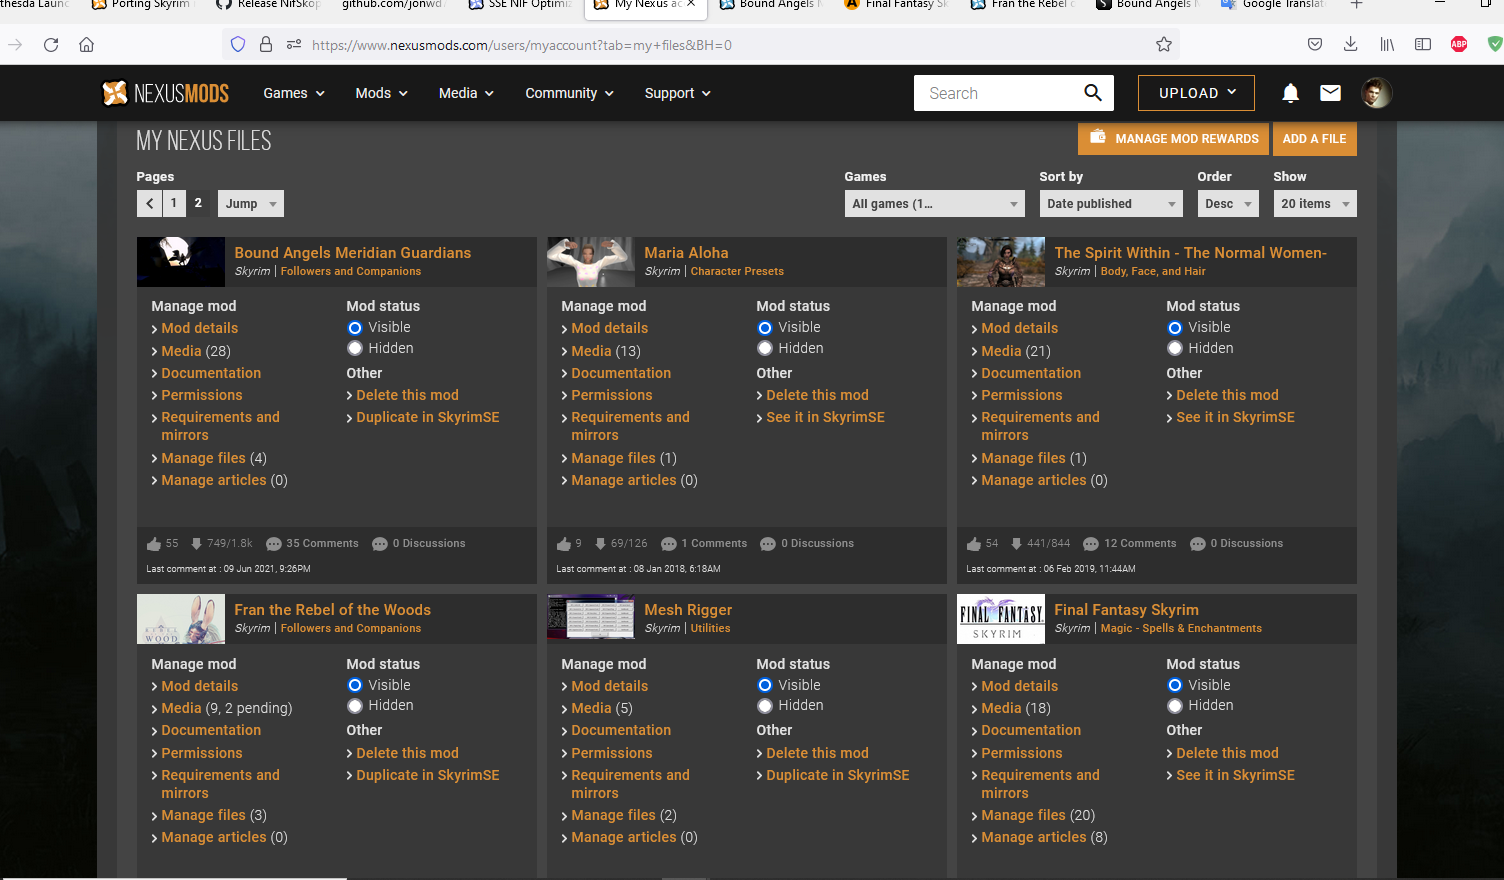Bookmark page with the star icon
1504x880 pixels.
(x=1163, y=45)
